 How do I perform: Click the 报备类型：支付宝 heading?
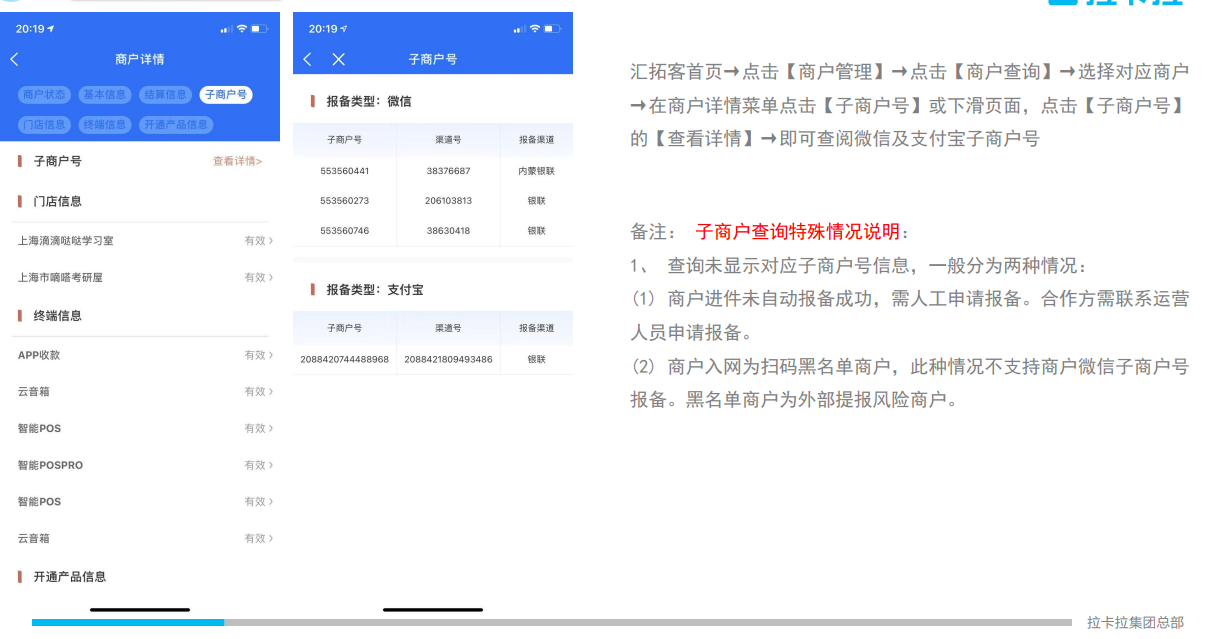[375, 290]
